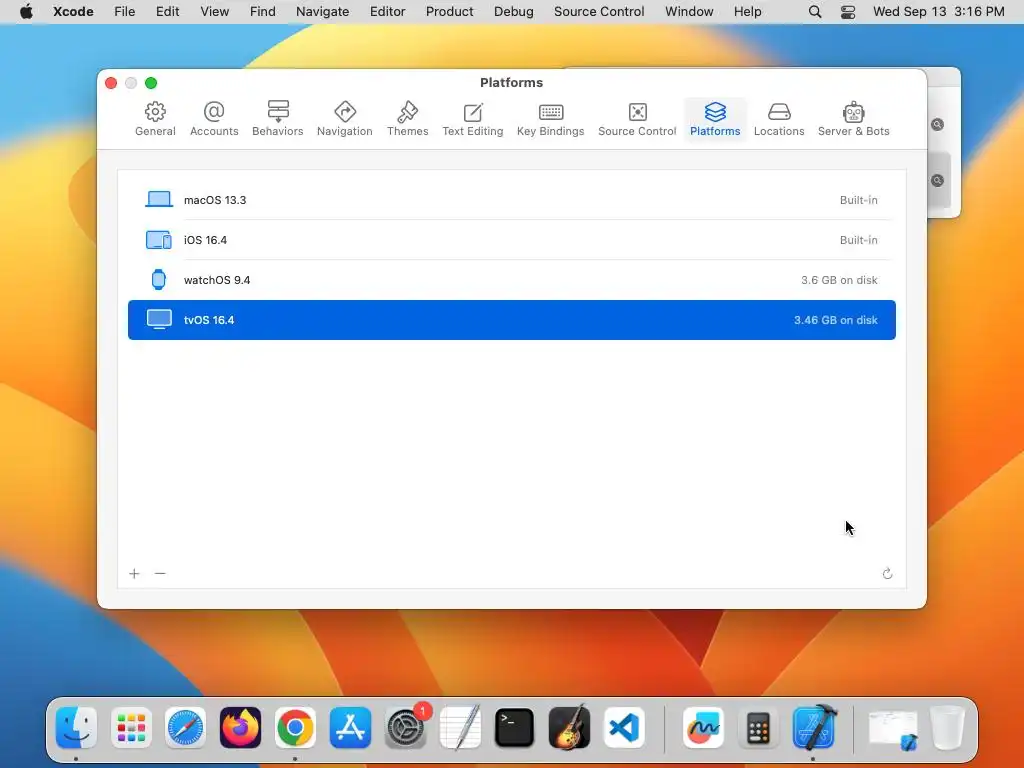The height and width of the screenshot is (768, 1024).
Task: Open Freeform from the Dock
Action: pos(703,728)
